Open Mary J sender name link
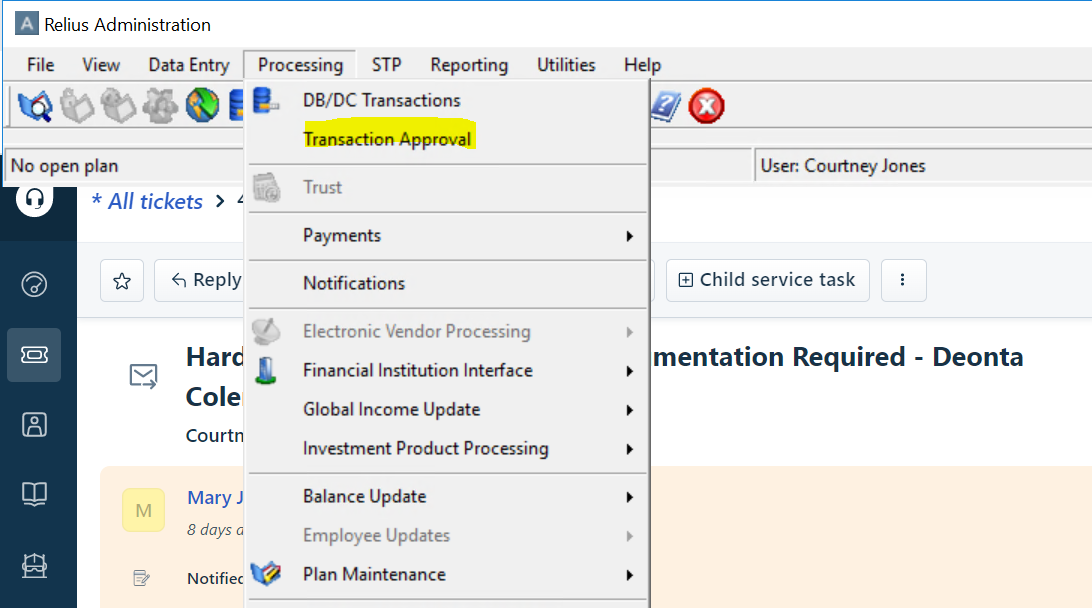The image size is (1092, 608). 215,497
